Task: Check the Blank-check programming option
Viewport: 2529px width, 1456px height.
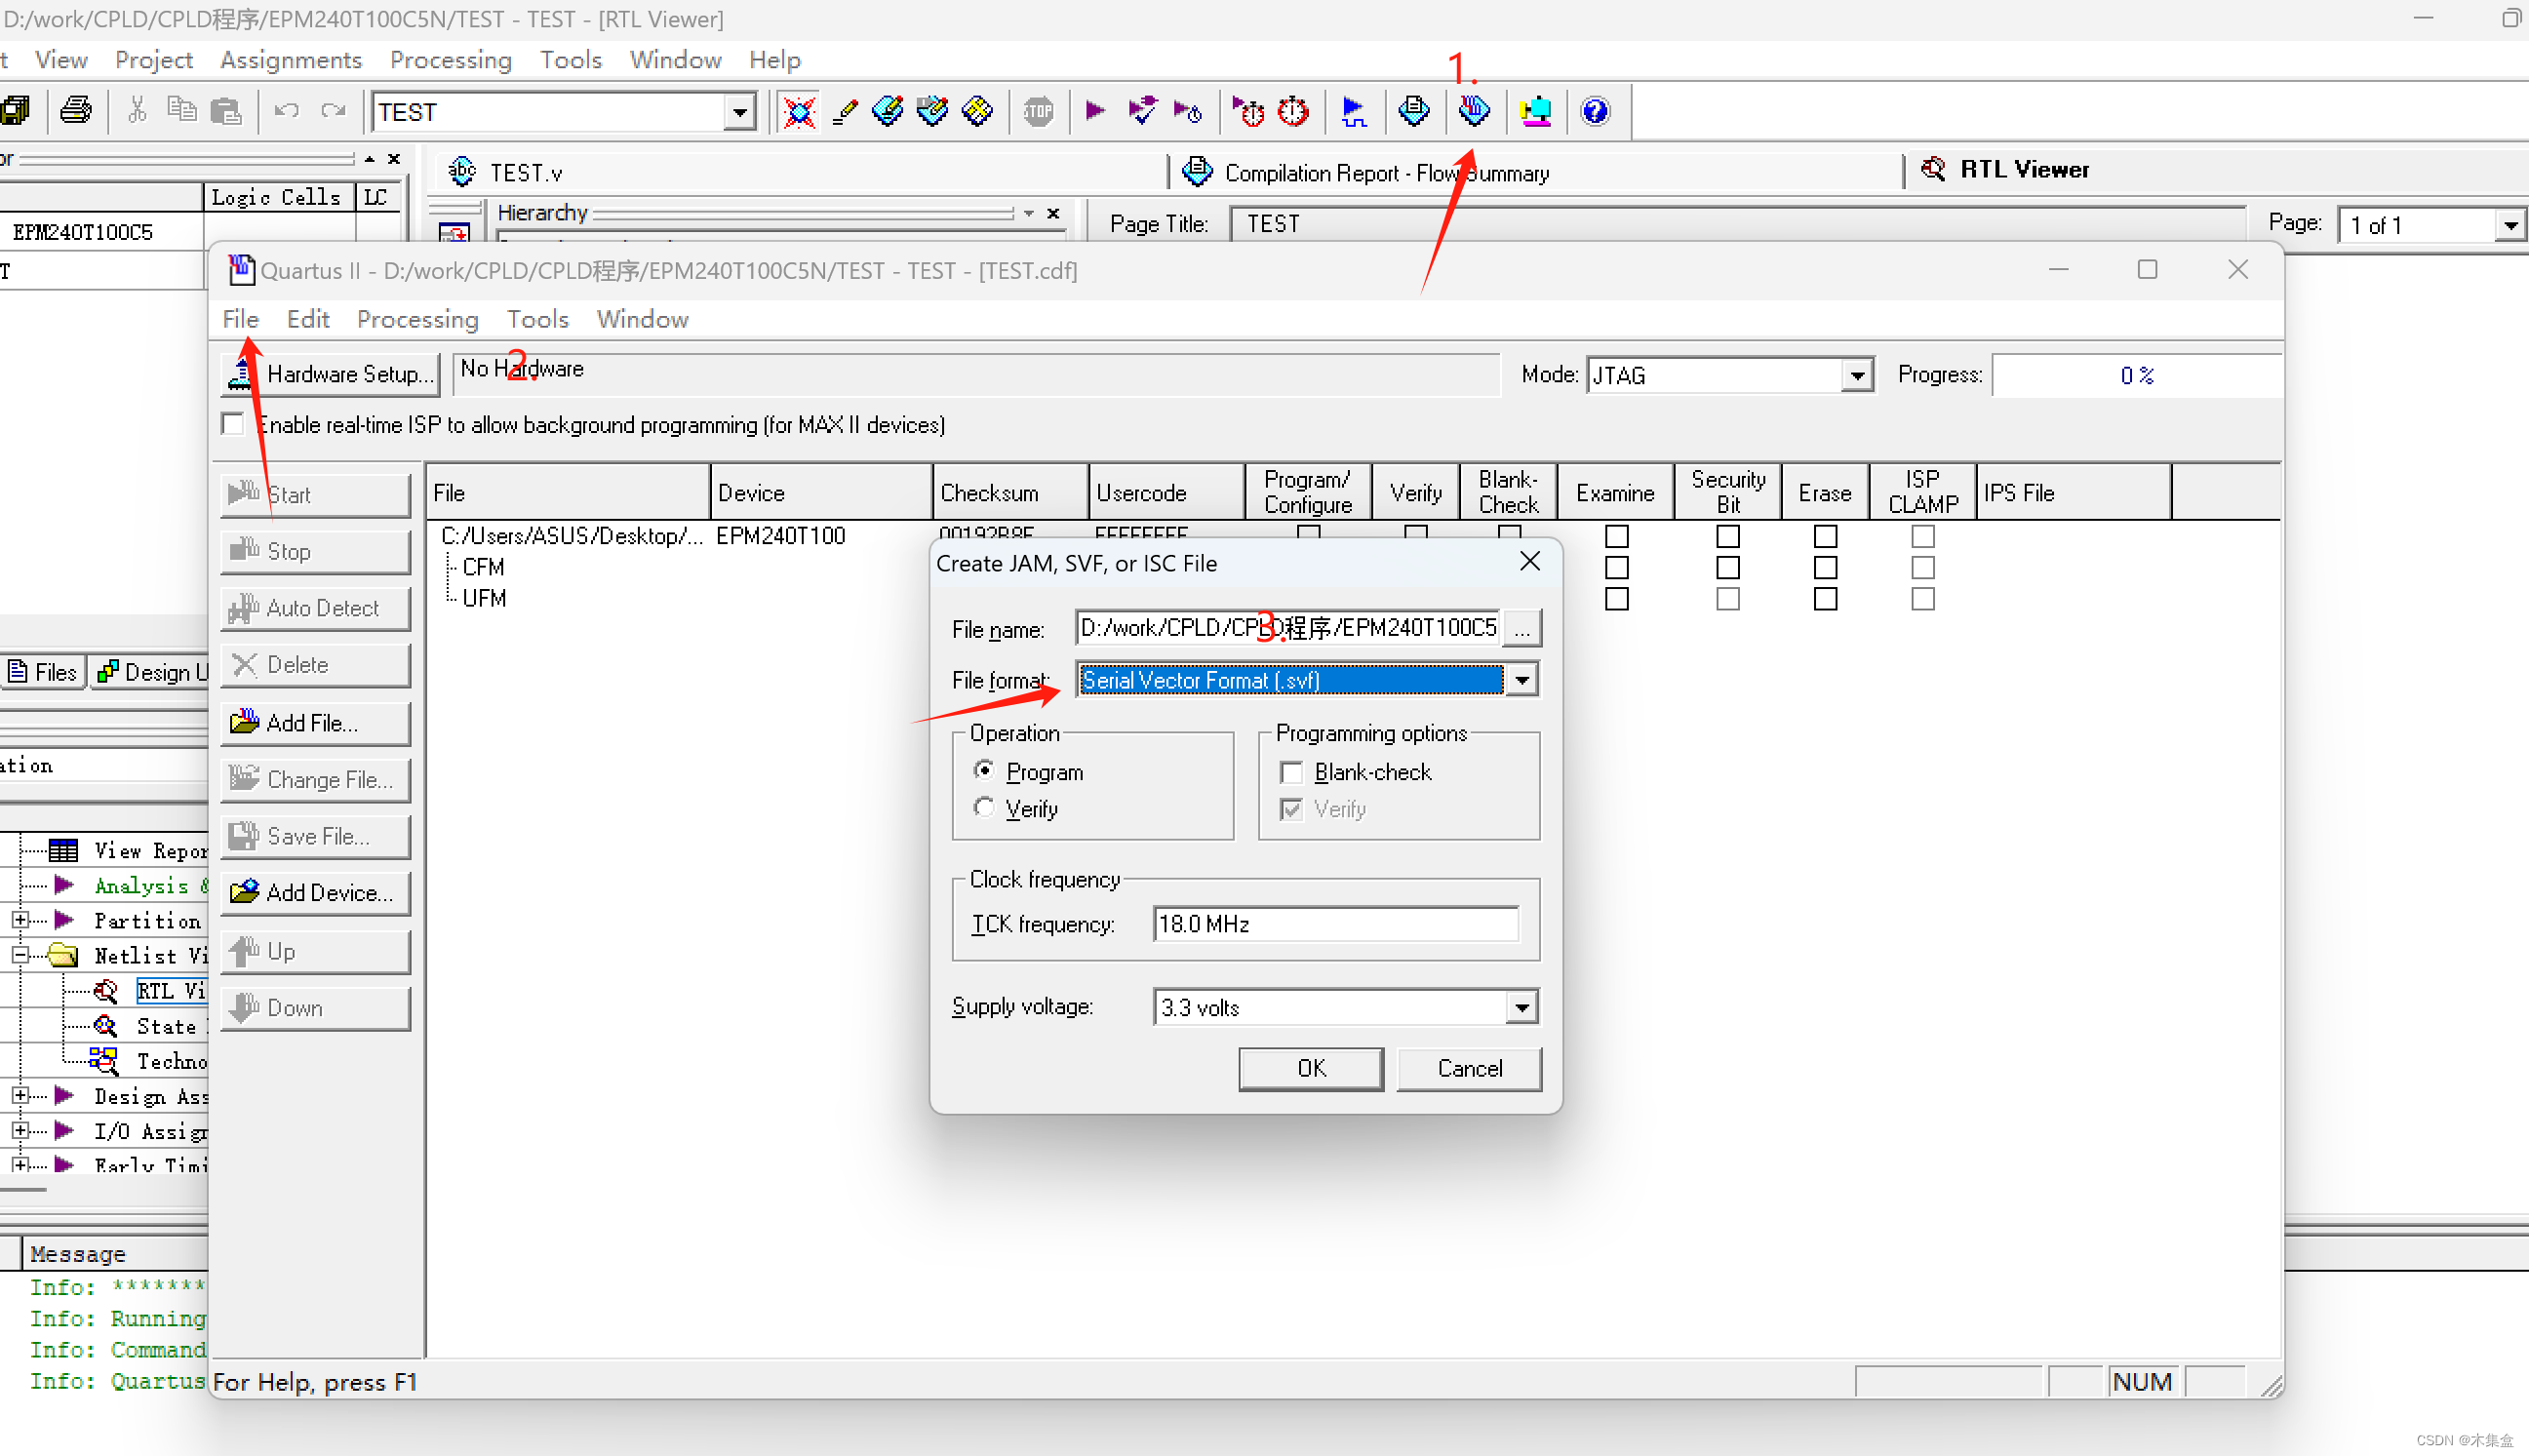Action: coord(1291,772)
